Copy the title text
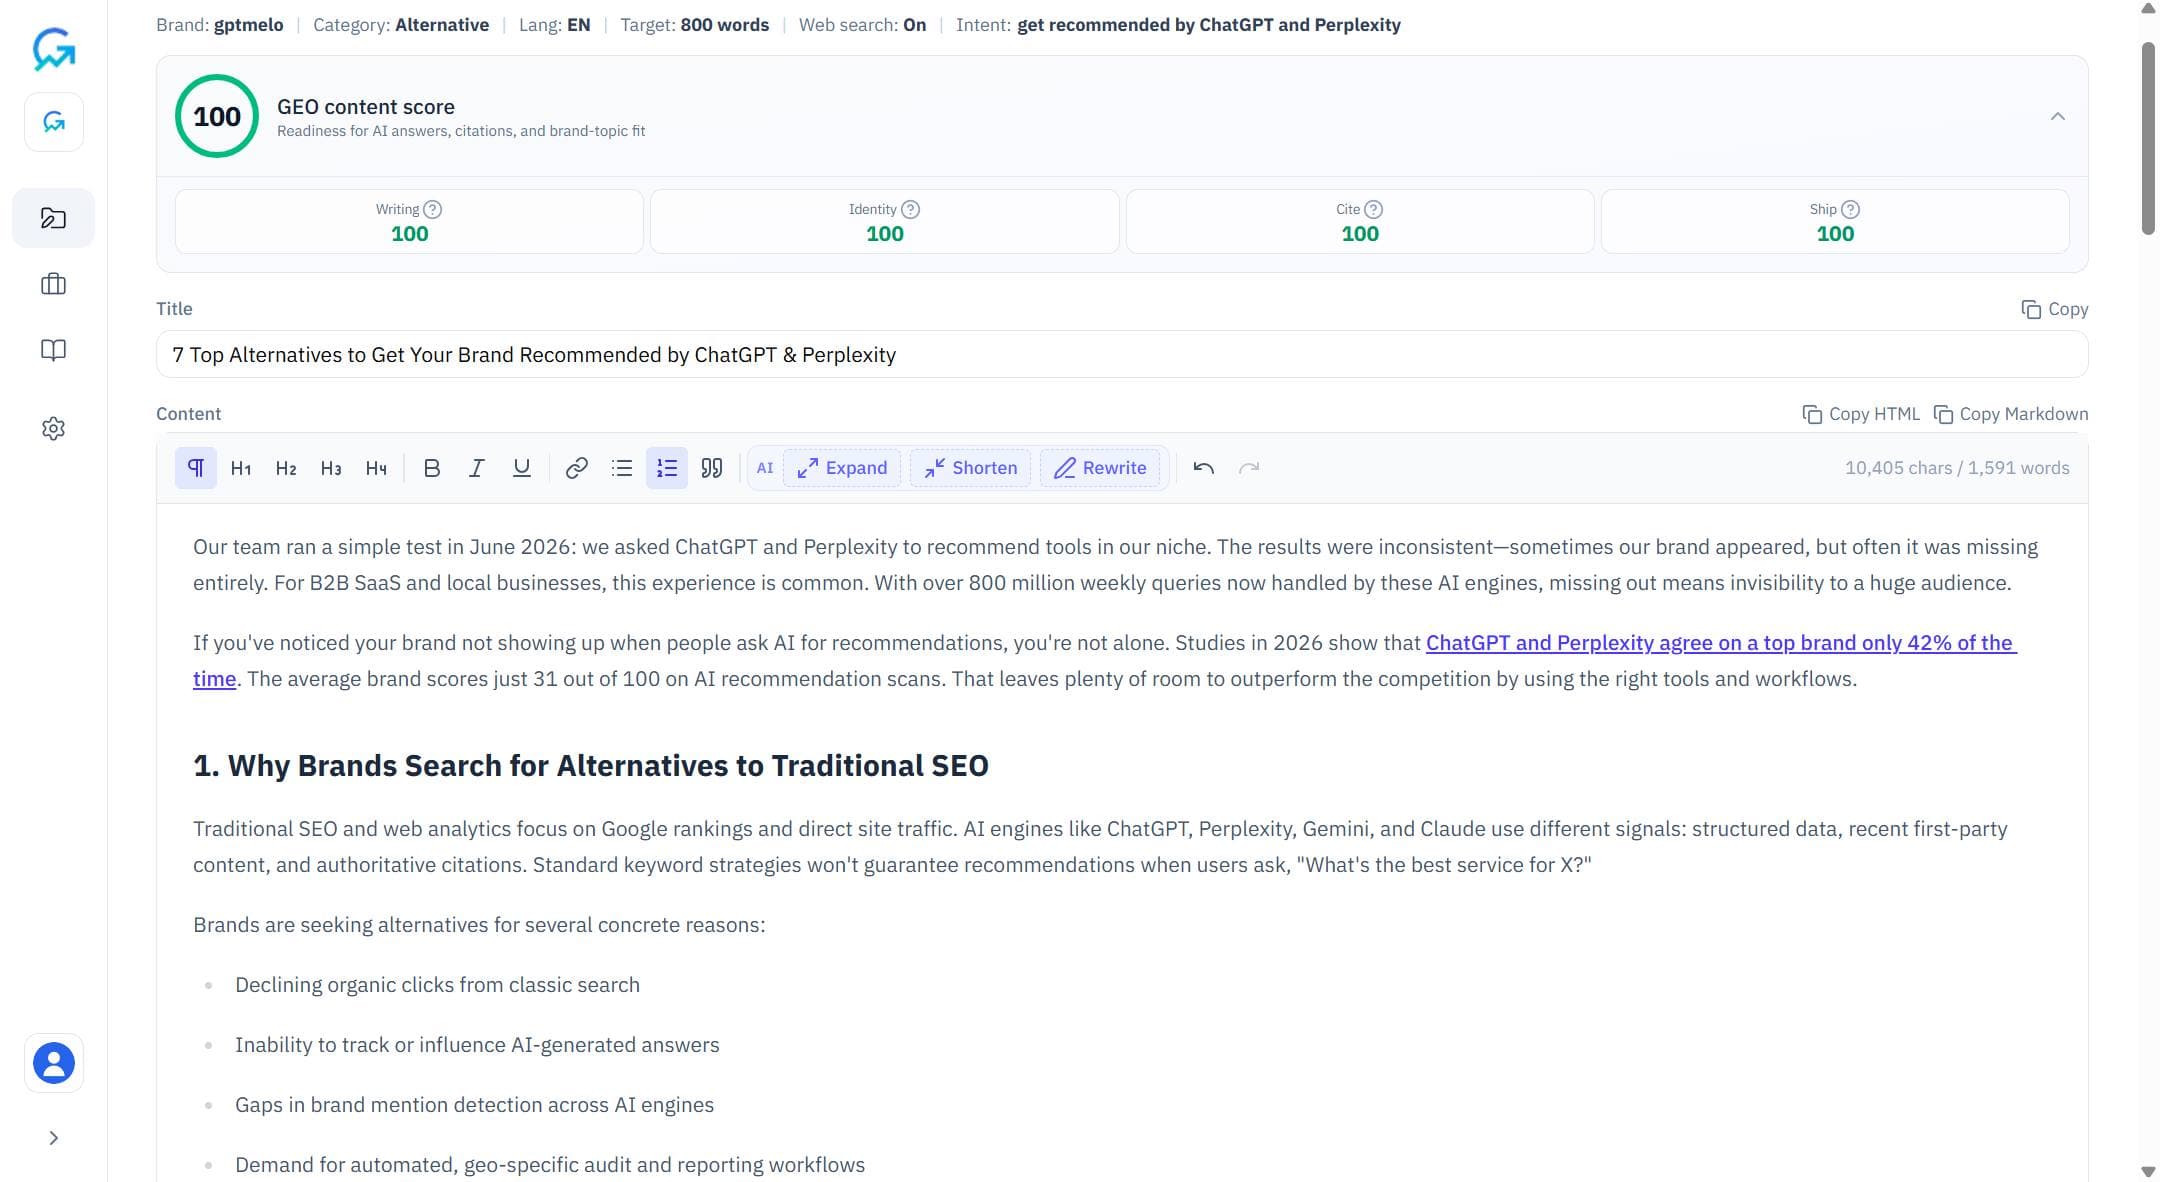This screenshot has width=2160, height=1182. (2054, 309)
